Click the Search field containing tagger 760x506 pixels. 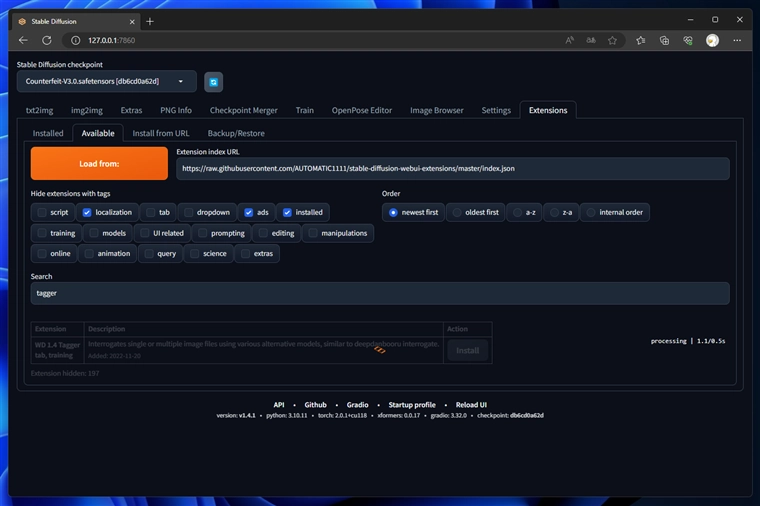coord(380,293)
